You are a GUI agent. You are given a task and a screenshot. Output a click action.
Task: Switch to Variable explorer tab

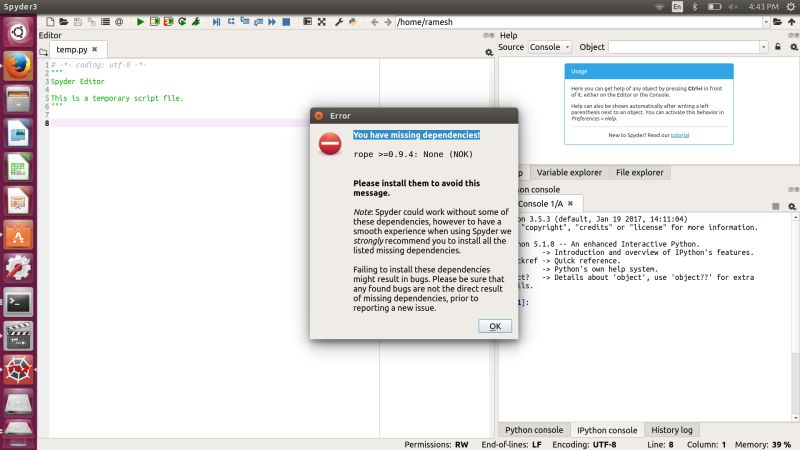(569, 172)
